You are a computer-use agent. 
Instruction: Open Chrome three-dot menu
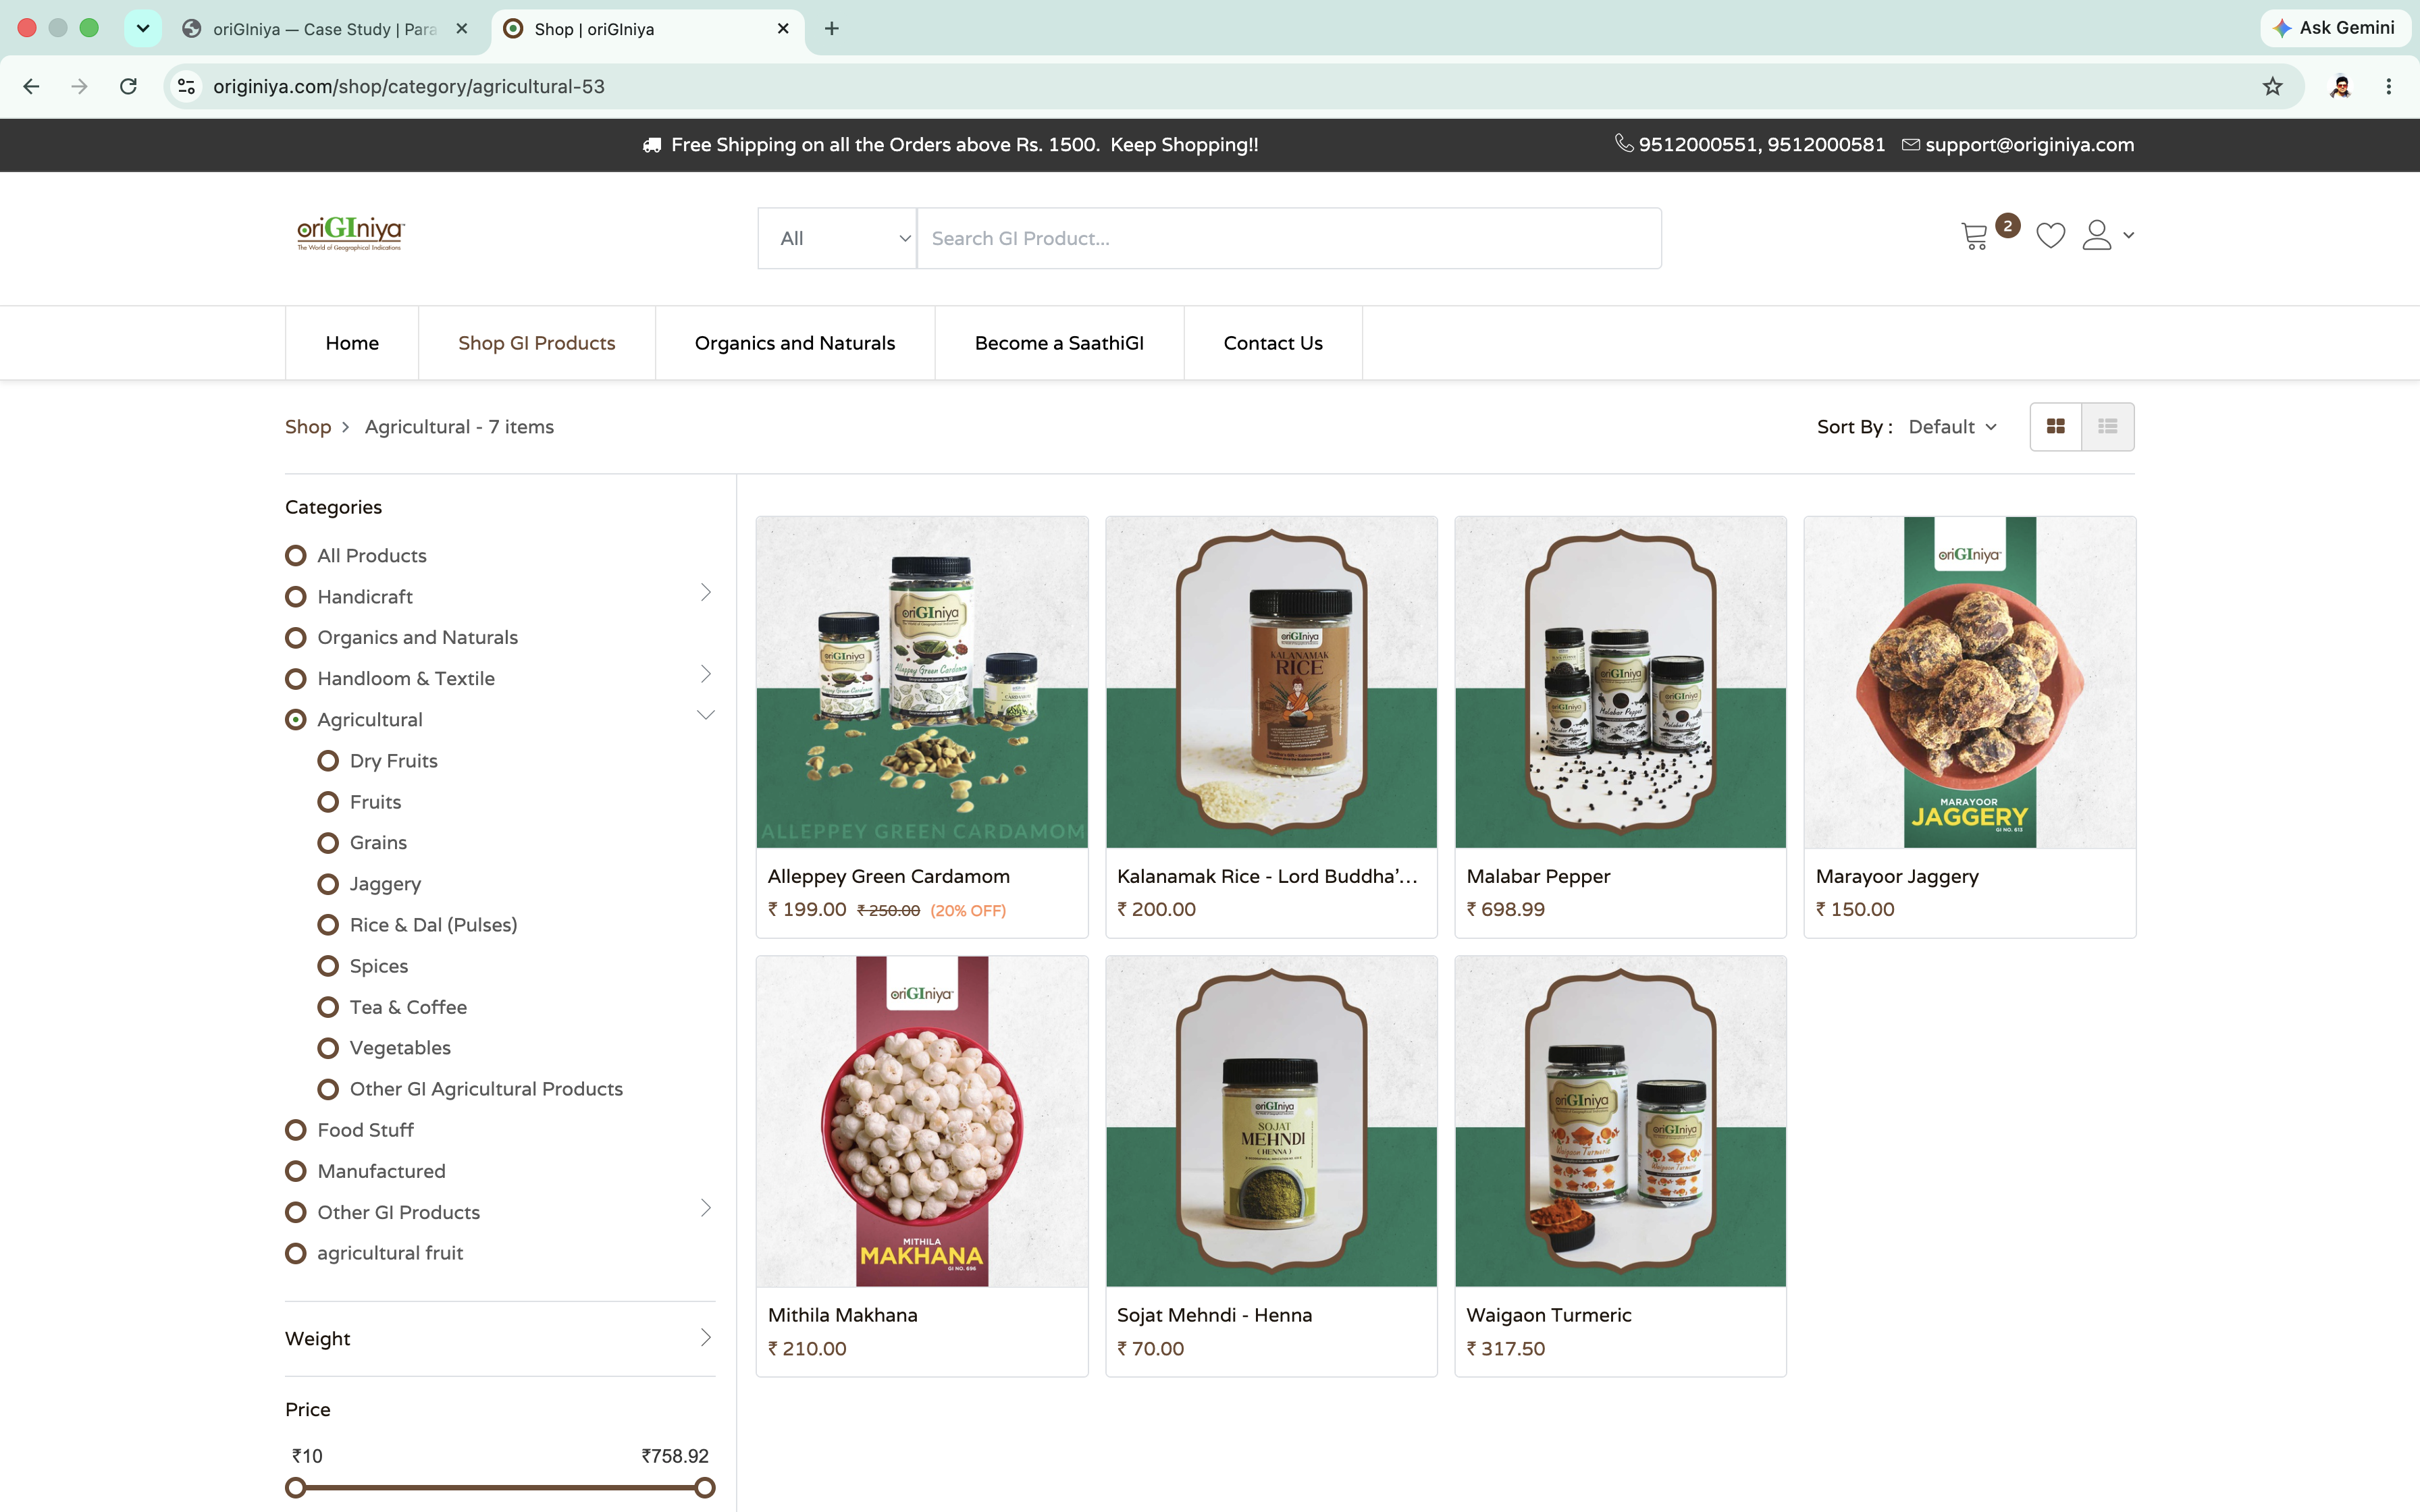click(2388, 86)
